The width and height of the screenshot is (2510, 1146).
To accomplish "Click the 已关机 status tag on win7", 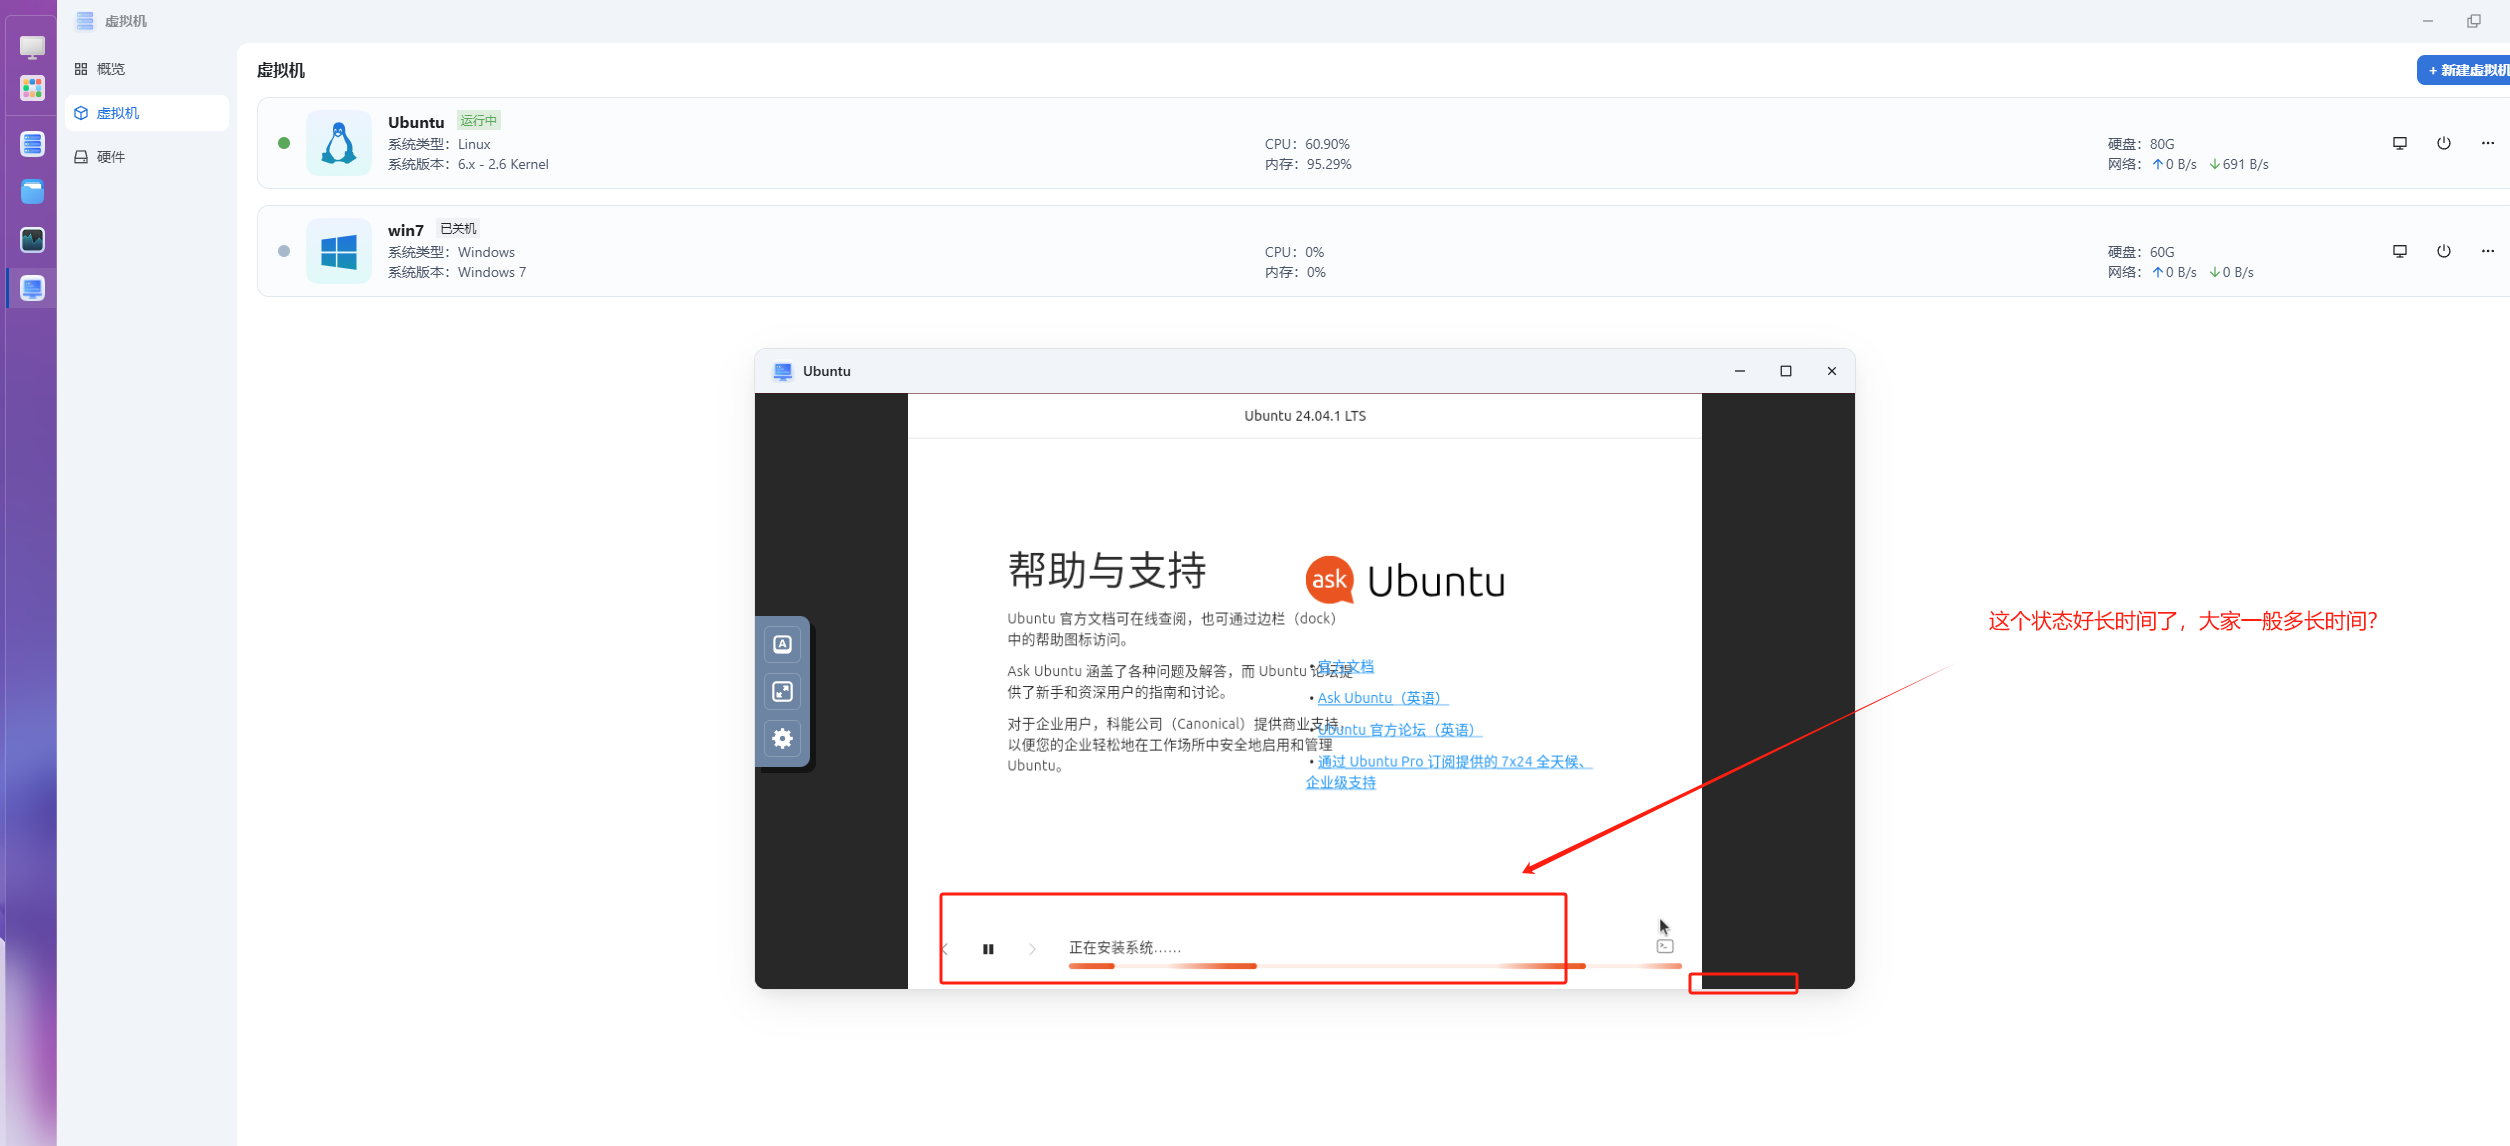I will (x=459, y=229).
